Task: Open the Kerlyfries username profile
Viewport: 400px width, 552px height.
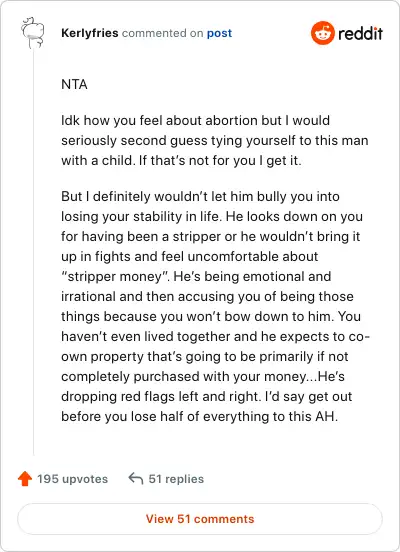Action: coord(90,33)
